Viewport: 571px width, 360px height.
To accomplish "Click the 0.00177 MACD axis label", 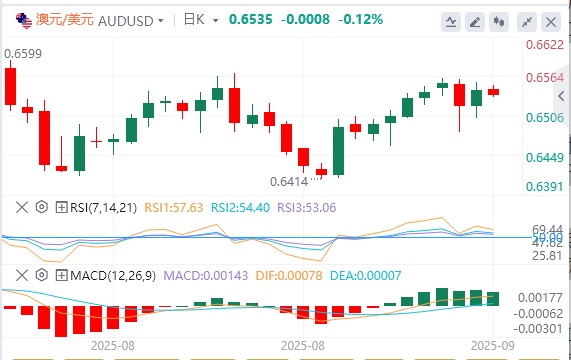I will coord(540,298).
